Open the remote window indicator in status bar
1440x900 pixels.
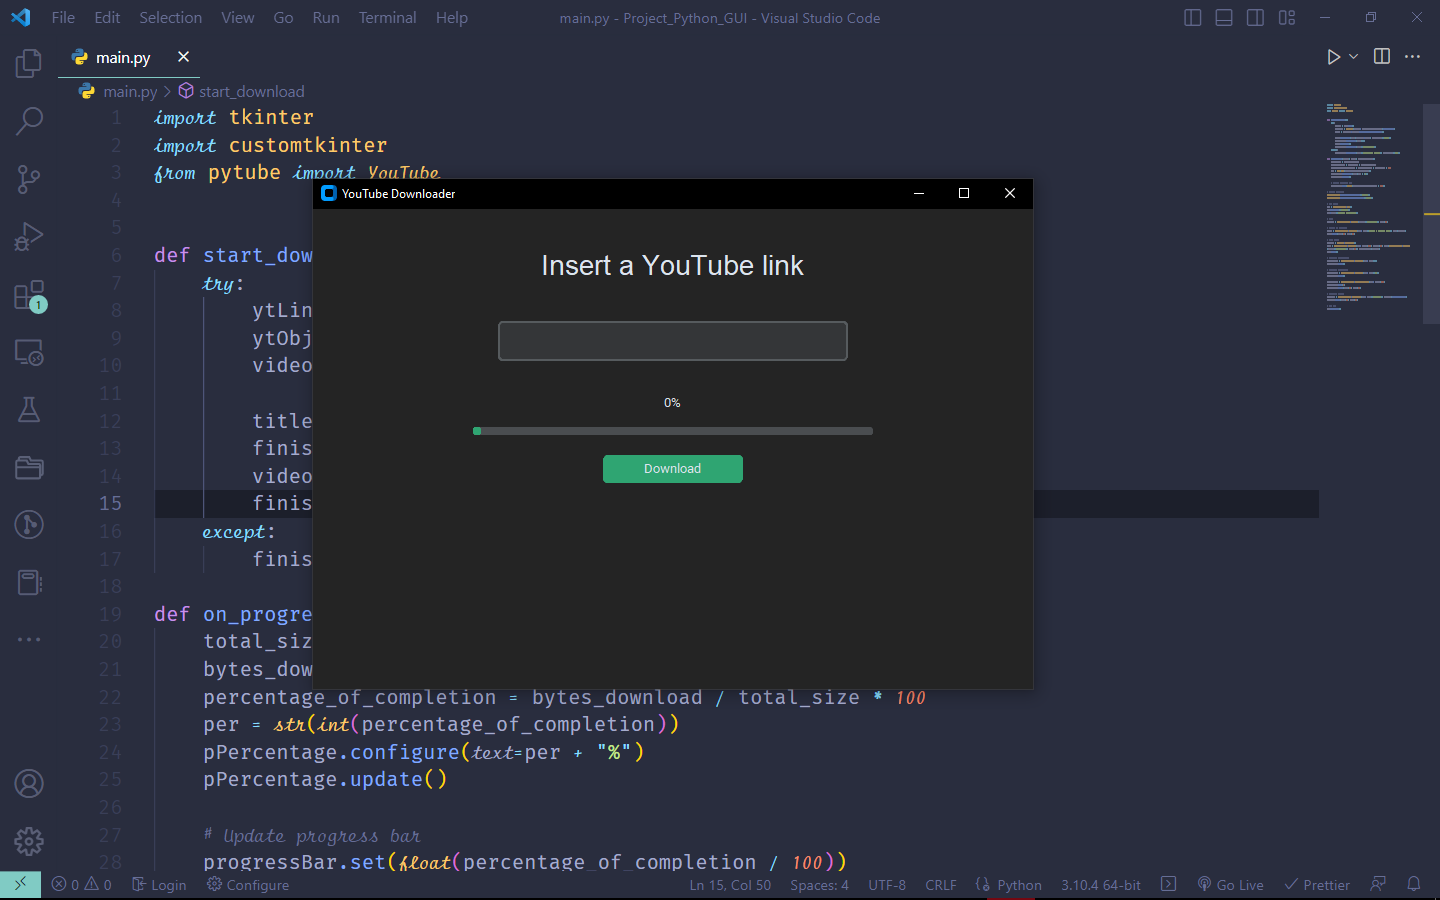click(x=20, y=885)
